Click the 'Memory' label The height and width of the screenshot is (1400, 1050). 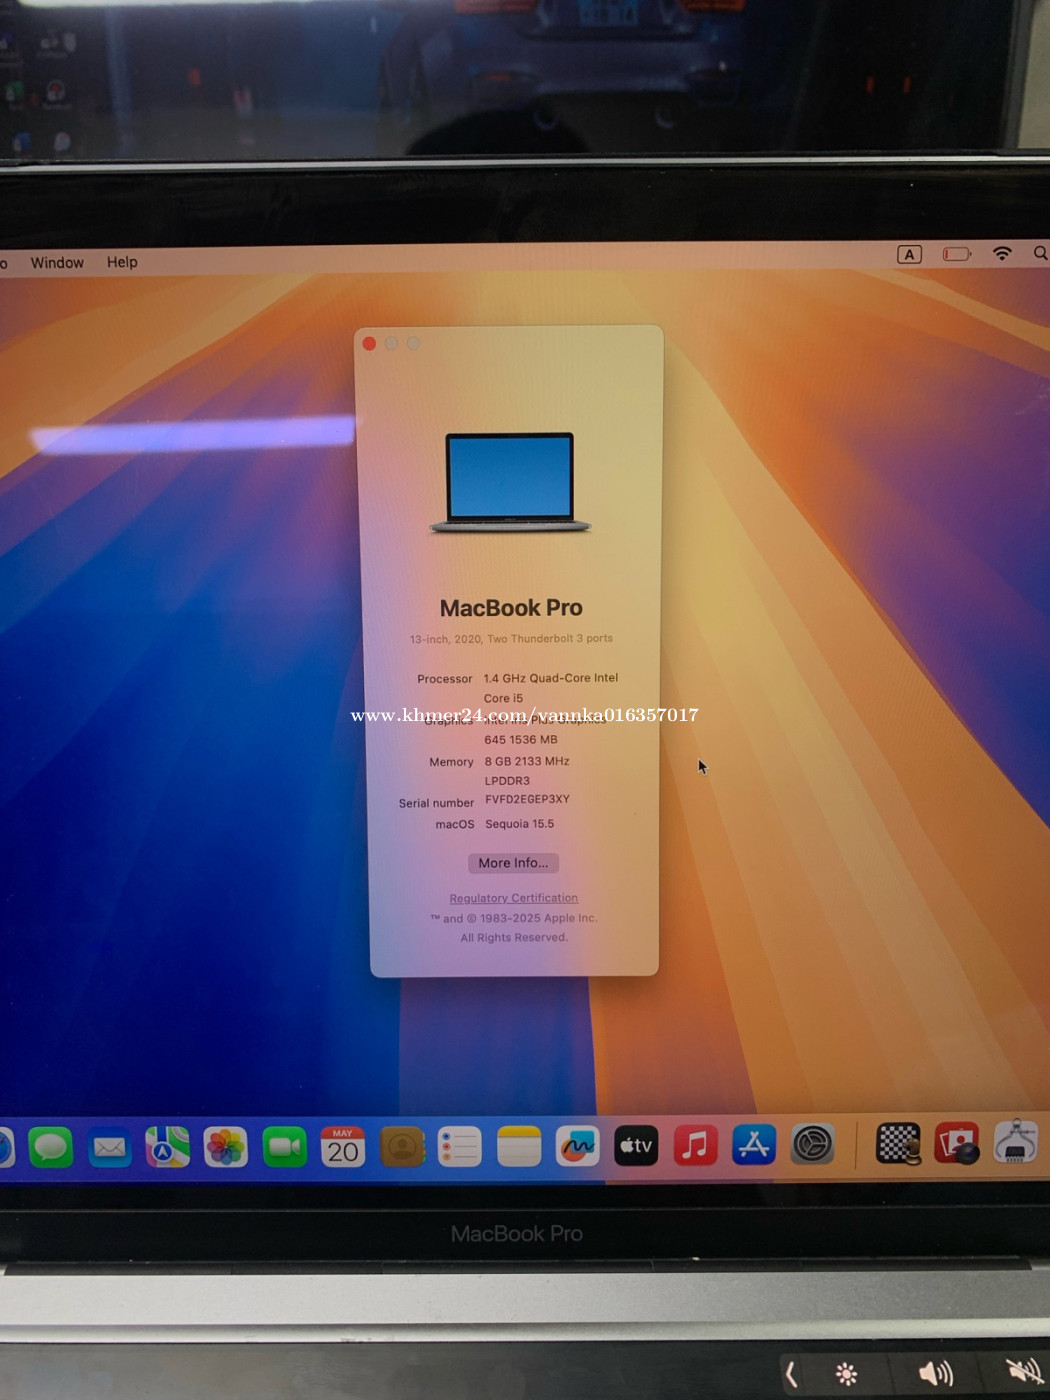[451, 762]
